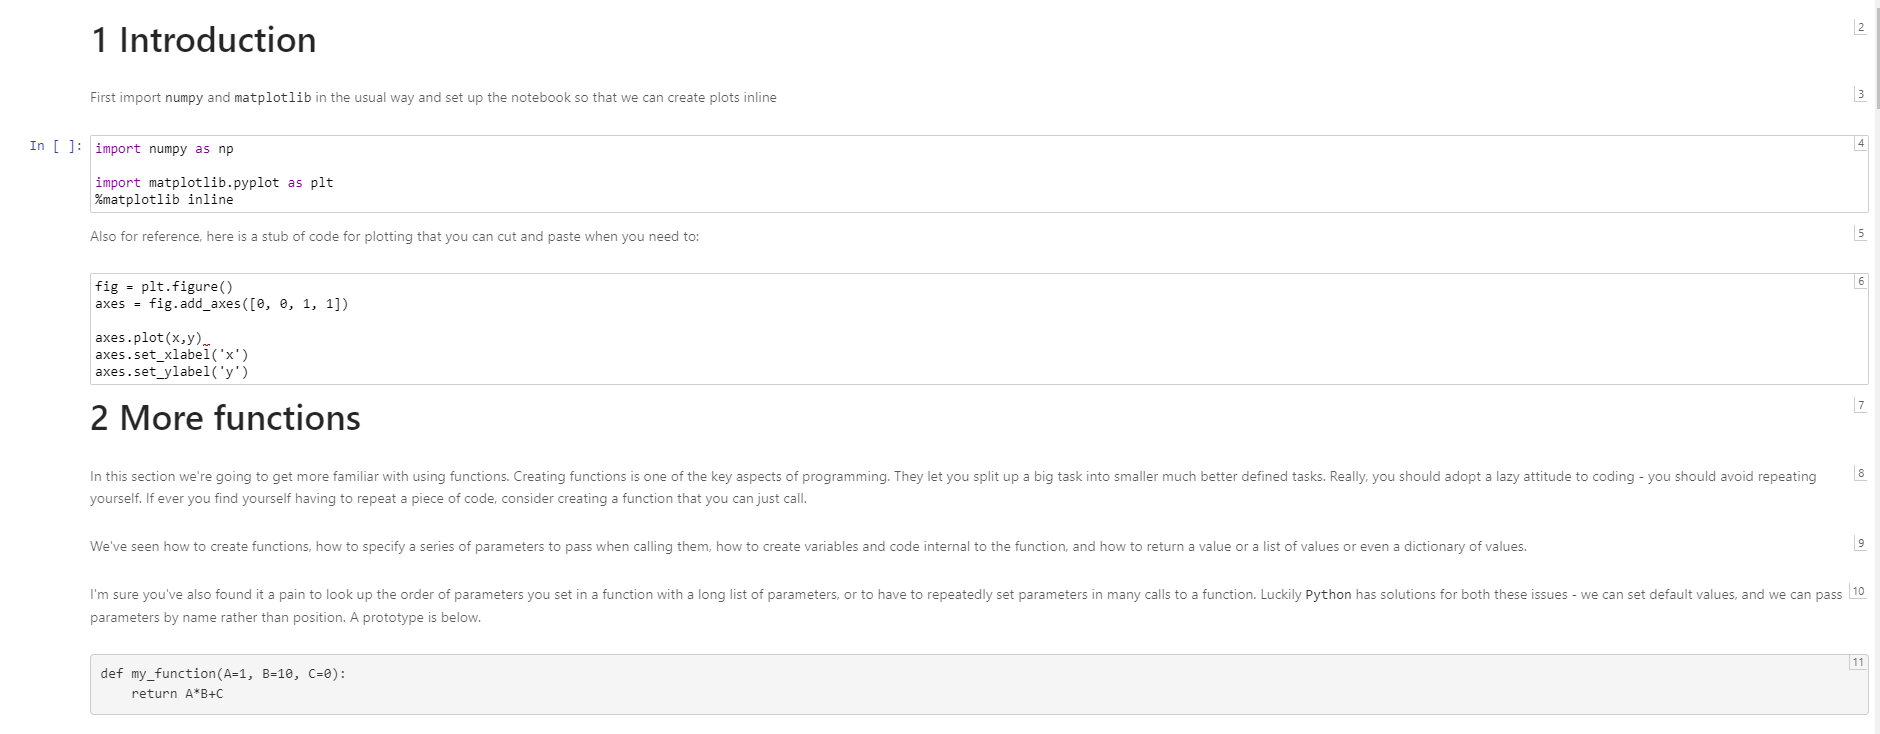Click the cell number 6 badge
Screen dimensions: 1880x734
point(1860,282)
